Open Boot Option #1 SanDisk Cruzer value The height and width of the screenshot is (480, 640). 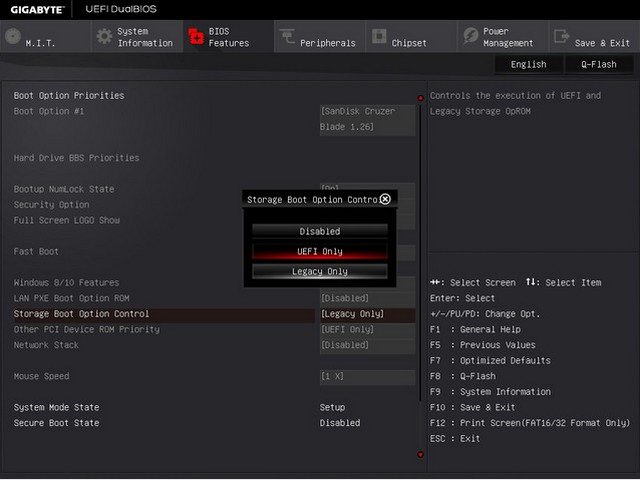click(x=366, y=119)
